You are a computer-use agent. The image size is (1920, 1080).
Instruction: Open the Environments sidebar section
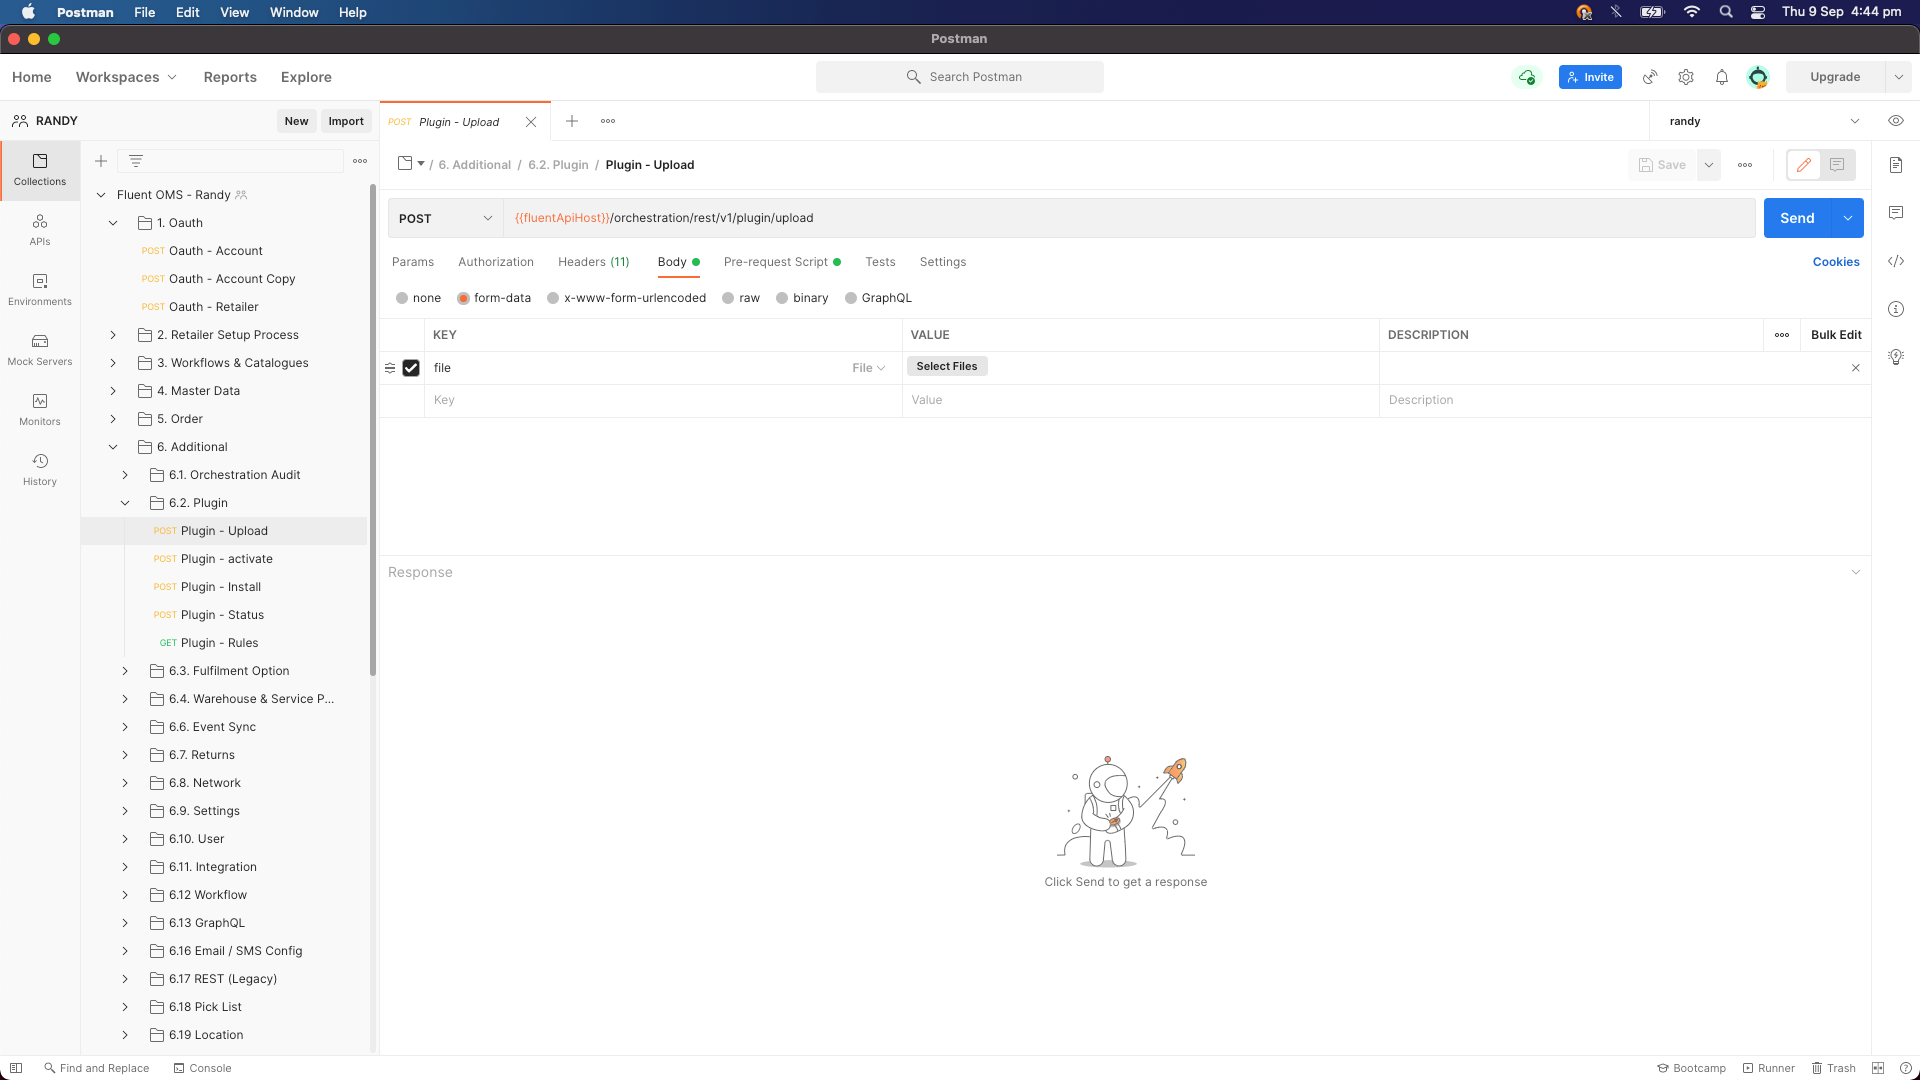point(40,289)
